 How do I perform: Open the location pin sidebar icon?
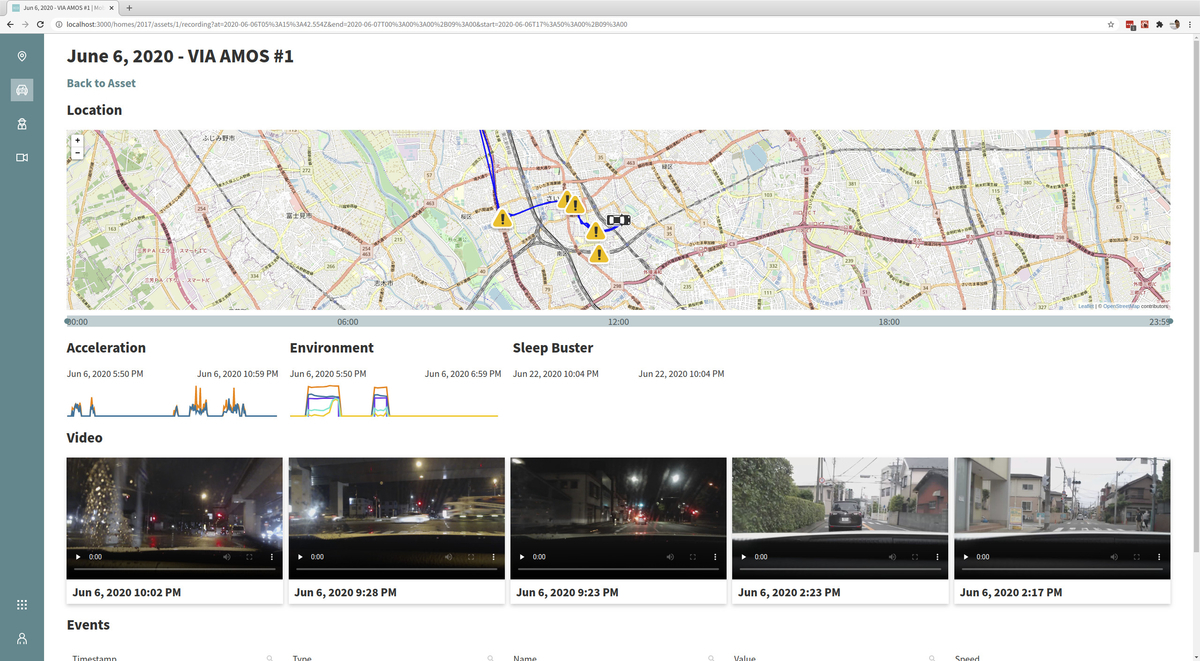(x=22, y=56)
